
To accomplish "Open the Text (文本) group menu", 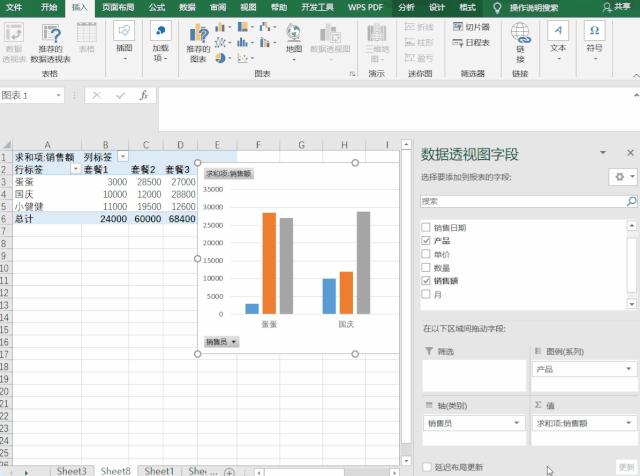I will 558,42.
